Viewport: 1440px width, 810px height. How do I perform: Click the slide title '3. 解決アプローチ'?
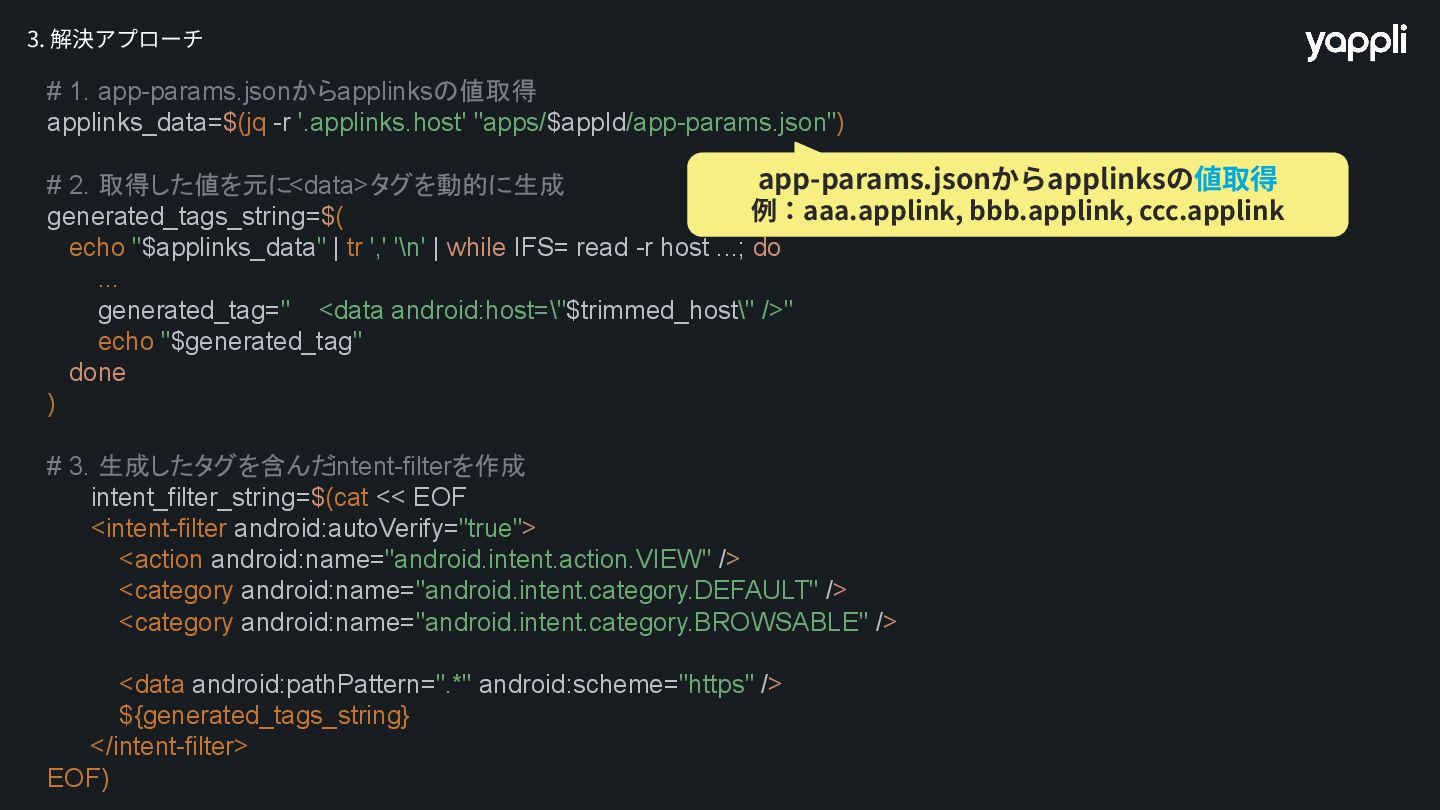(x=115, y=39)
